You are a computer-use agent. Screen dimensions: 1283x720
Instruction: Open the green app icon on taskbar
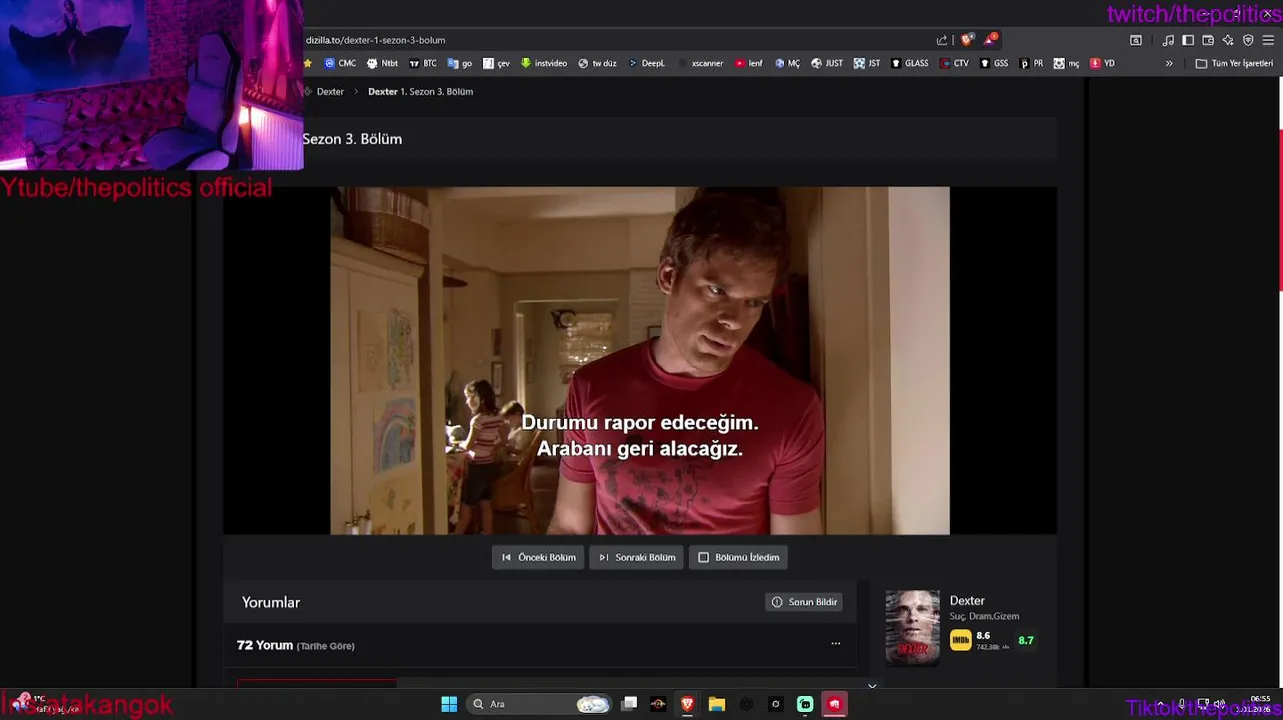coord(805,704)
